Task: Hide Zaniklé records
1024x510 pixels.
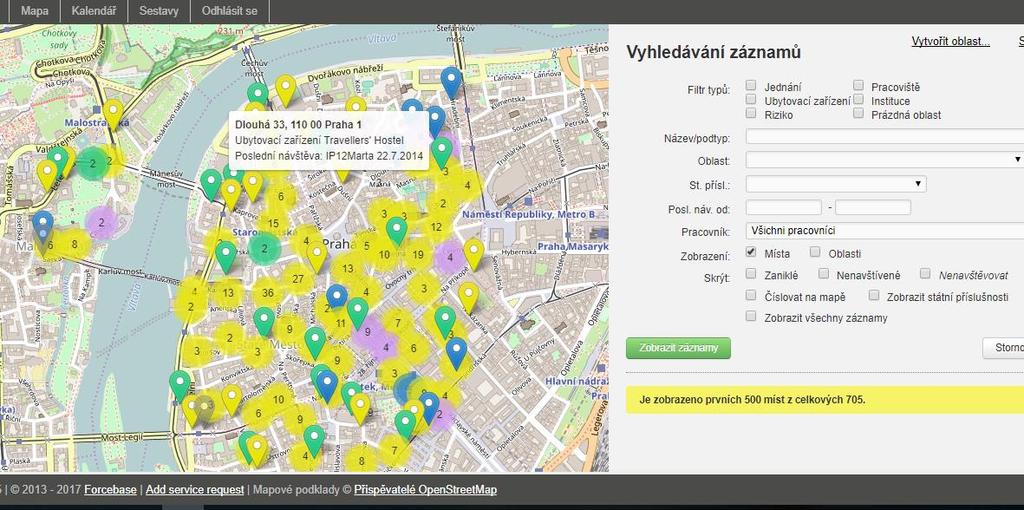Action: (751, 274)
